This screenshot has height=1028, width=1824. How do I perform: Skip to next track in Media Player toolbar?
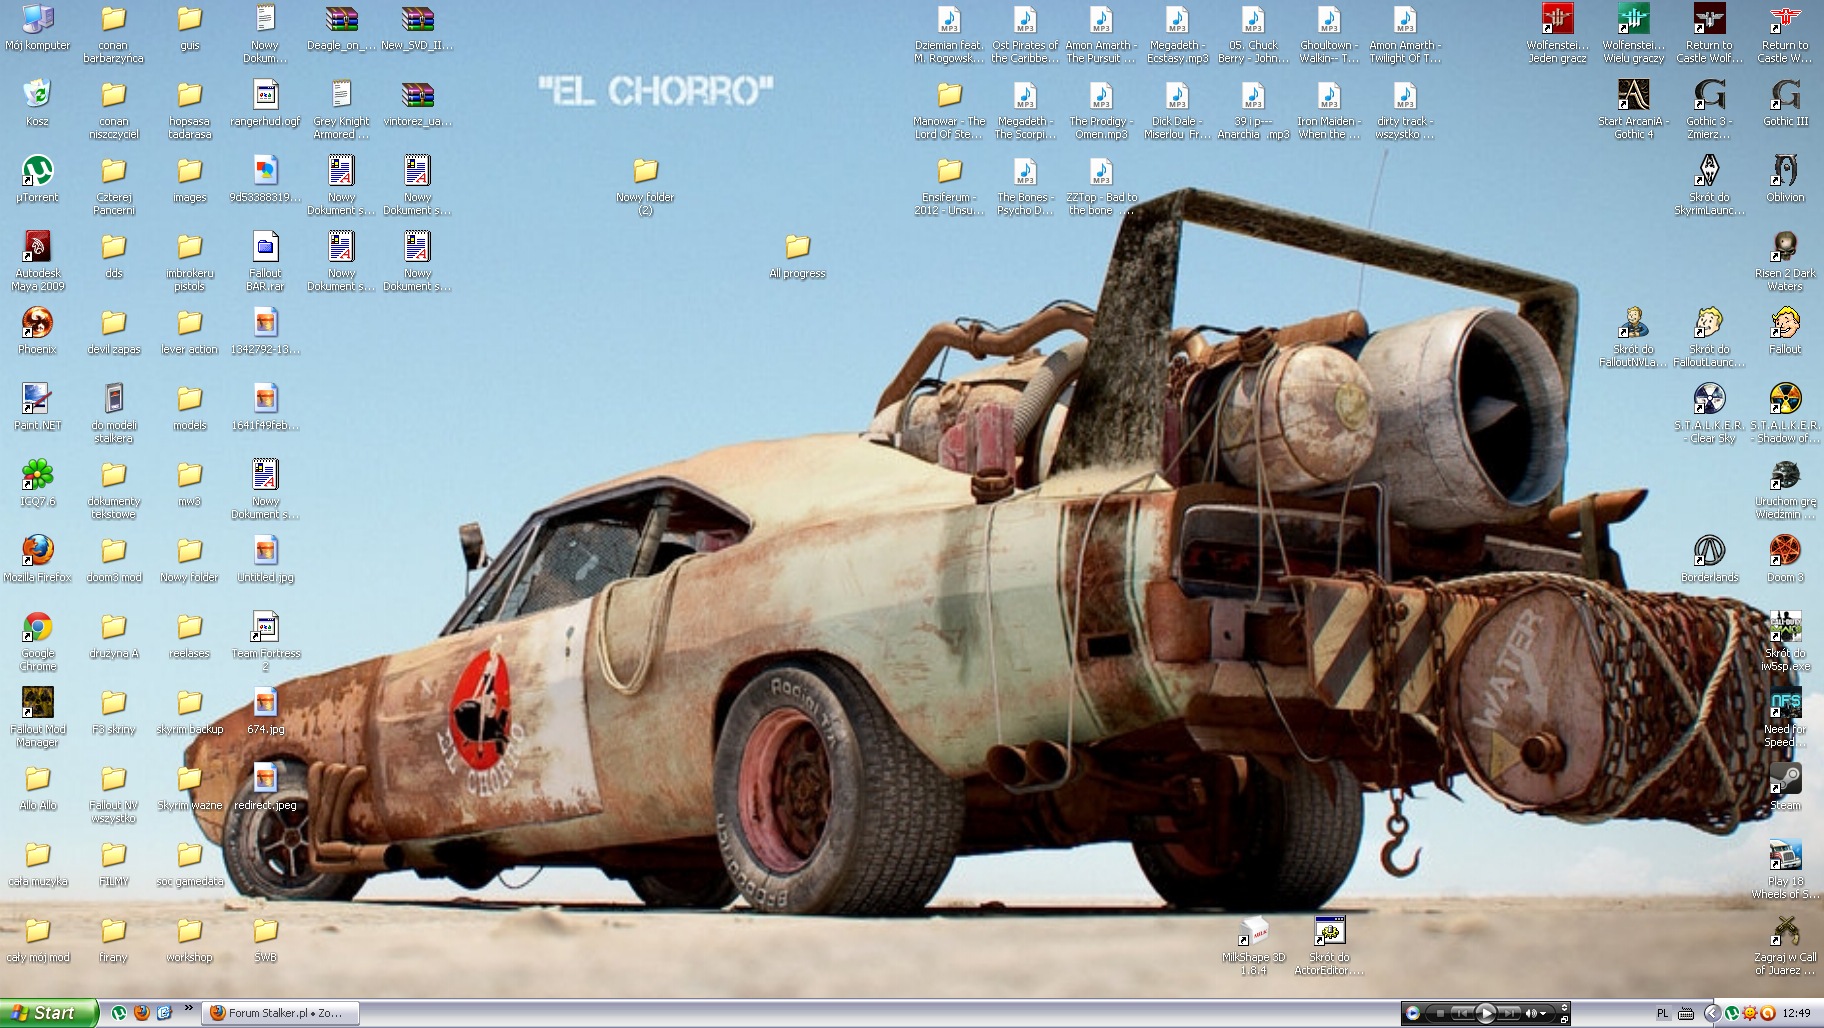(1508, 1013)
